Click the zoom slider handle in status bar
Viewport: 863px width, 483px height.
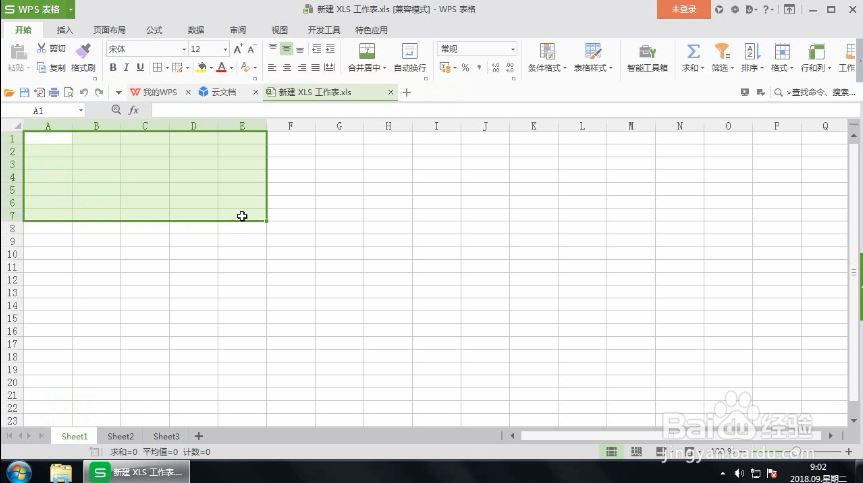pyautogui.click(x=795, y=452)
